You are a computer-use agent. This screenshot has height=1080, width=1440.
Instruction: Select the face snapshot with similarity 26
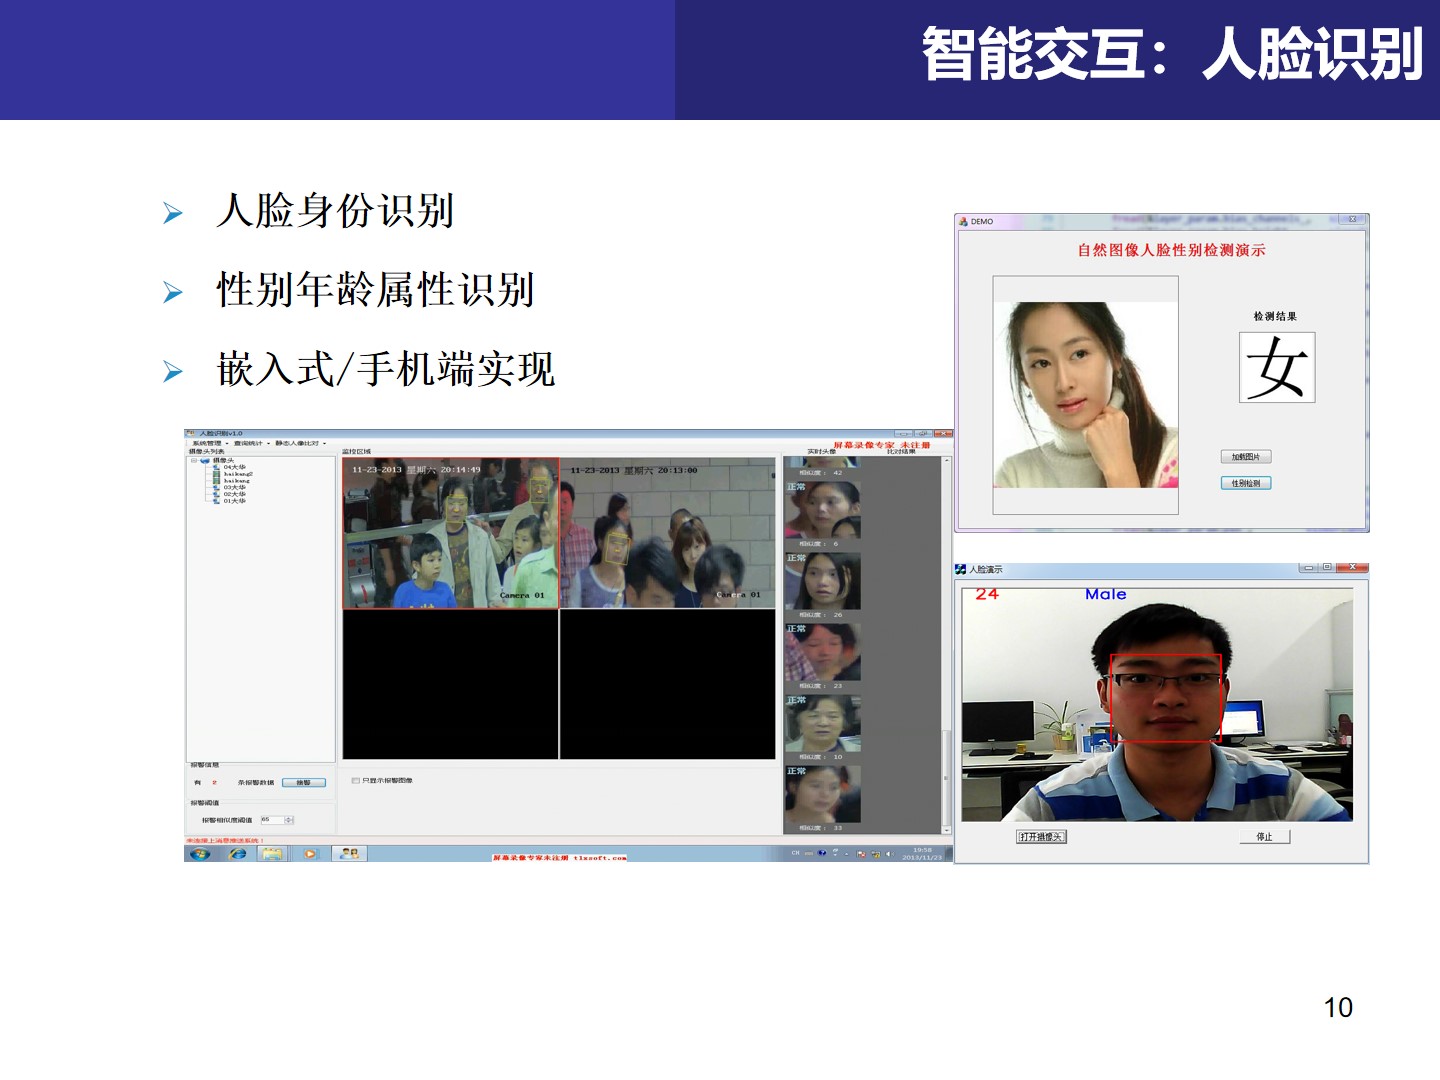[x=822, y=581]
